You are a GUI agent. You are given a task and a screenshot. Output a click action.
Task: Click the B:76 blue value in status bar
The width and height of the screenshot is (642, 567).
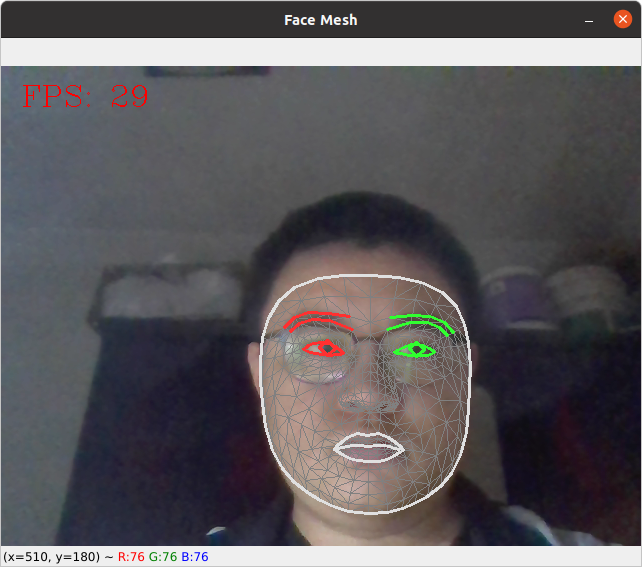point(195,557)
